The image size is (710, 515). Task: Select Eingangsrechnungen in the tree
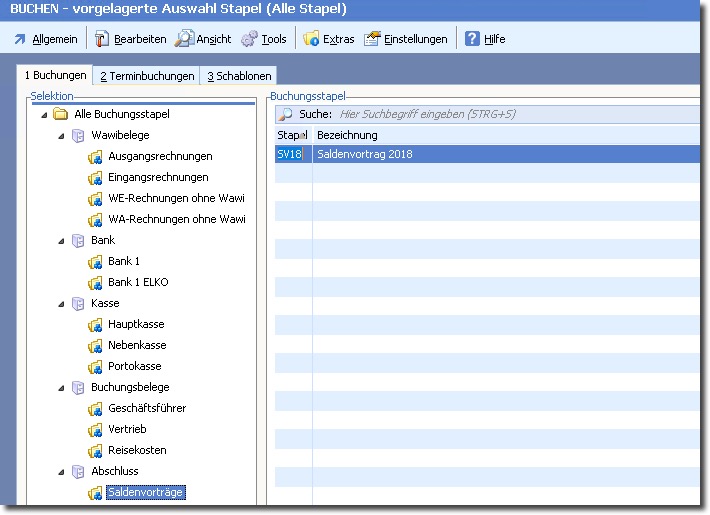coord(158,178)
